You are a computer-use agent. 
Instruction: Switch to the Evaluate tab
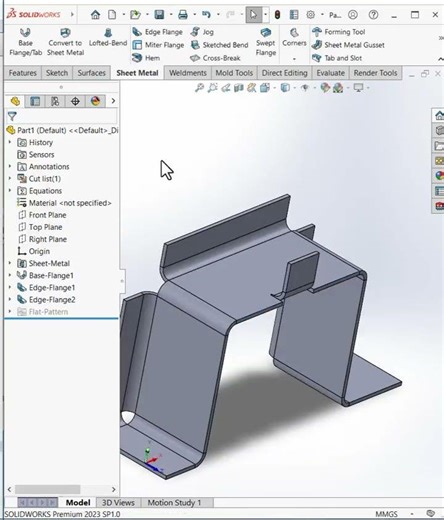[x=330, y=73]
